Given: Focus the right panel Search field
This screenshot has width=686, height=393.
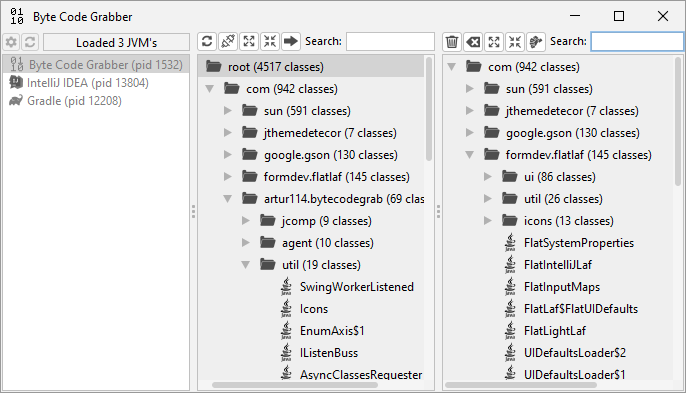Looking at the screenshot, I should [637, 42].
